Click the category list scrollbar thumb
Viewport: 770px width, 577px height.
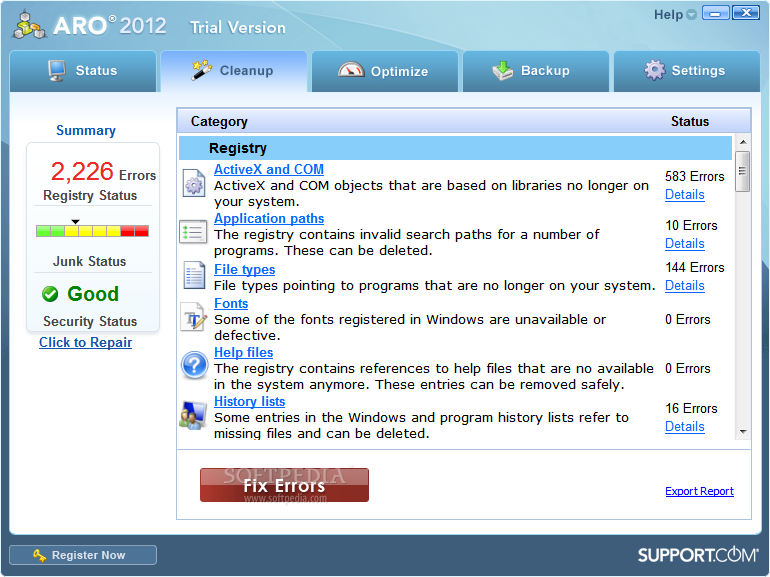pos(742,171)
